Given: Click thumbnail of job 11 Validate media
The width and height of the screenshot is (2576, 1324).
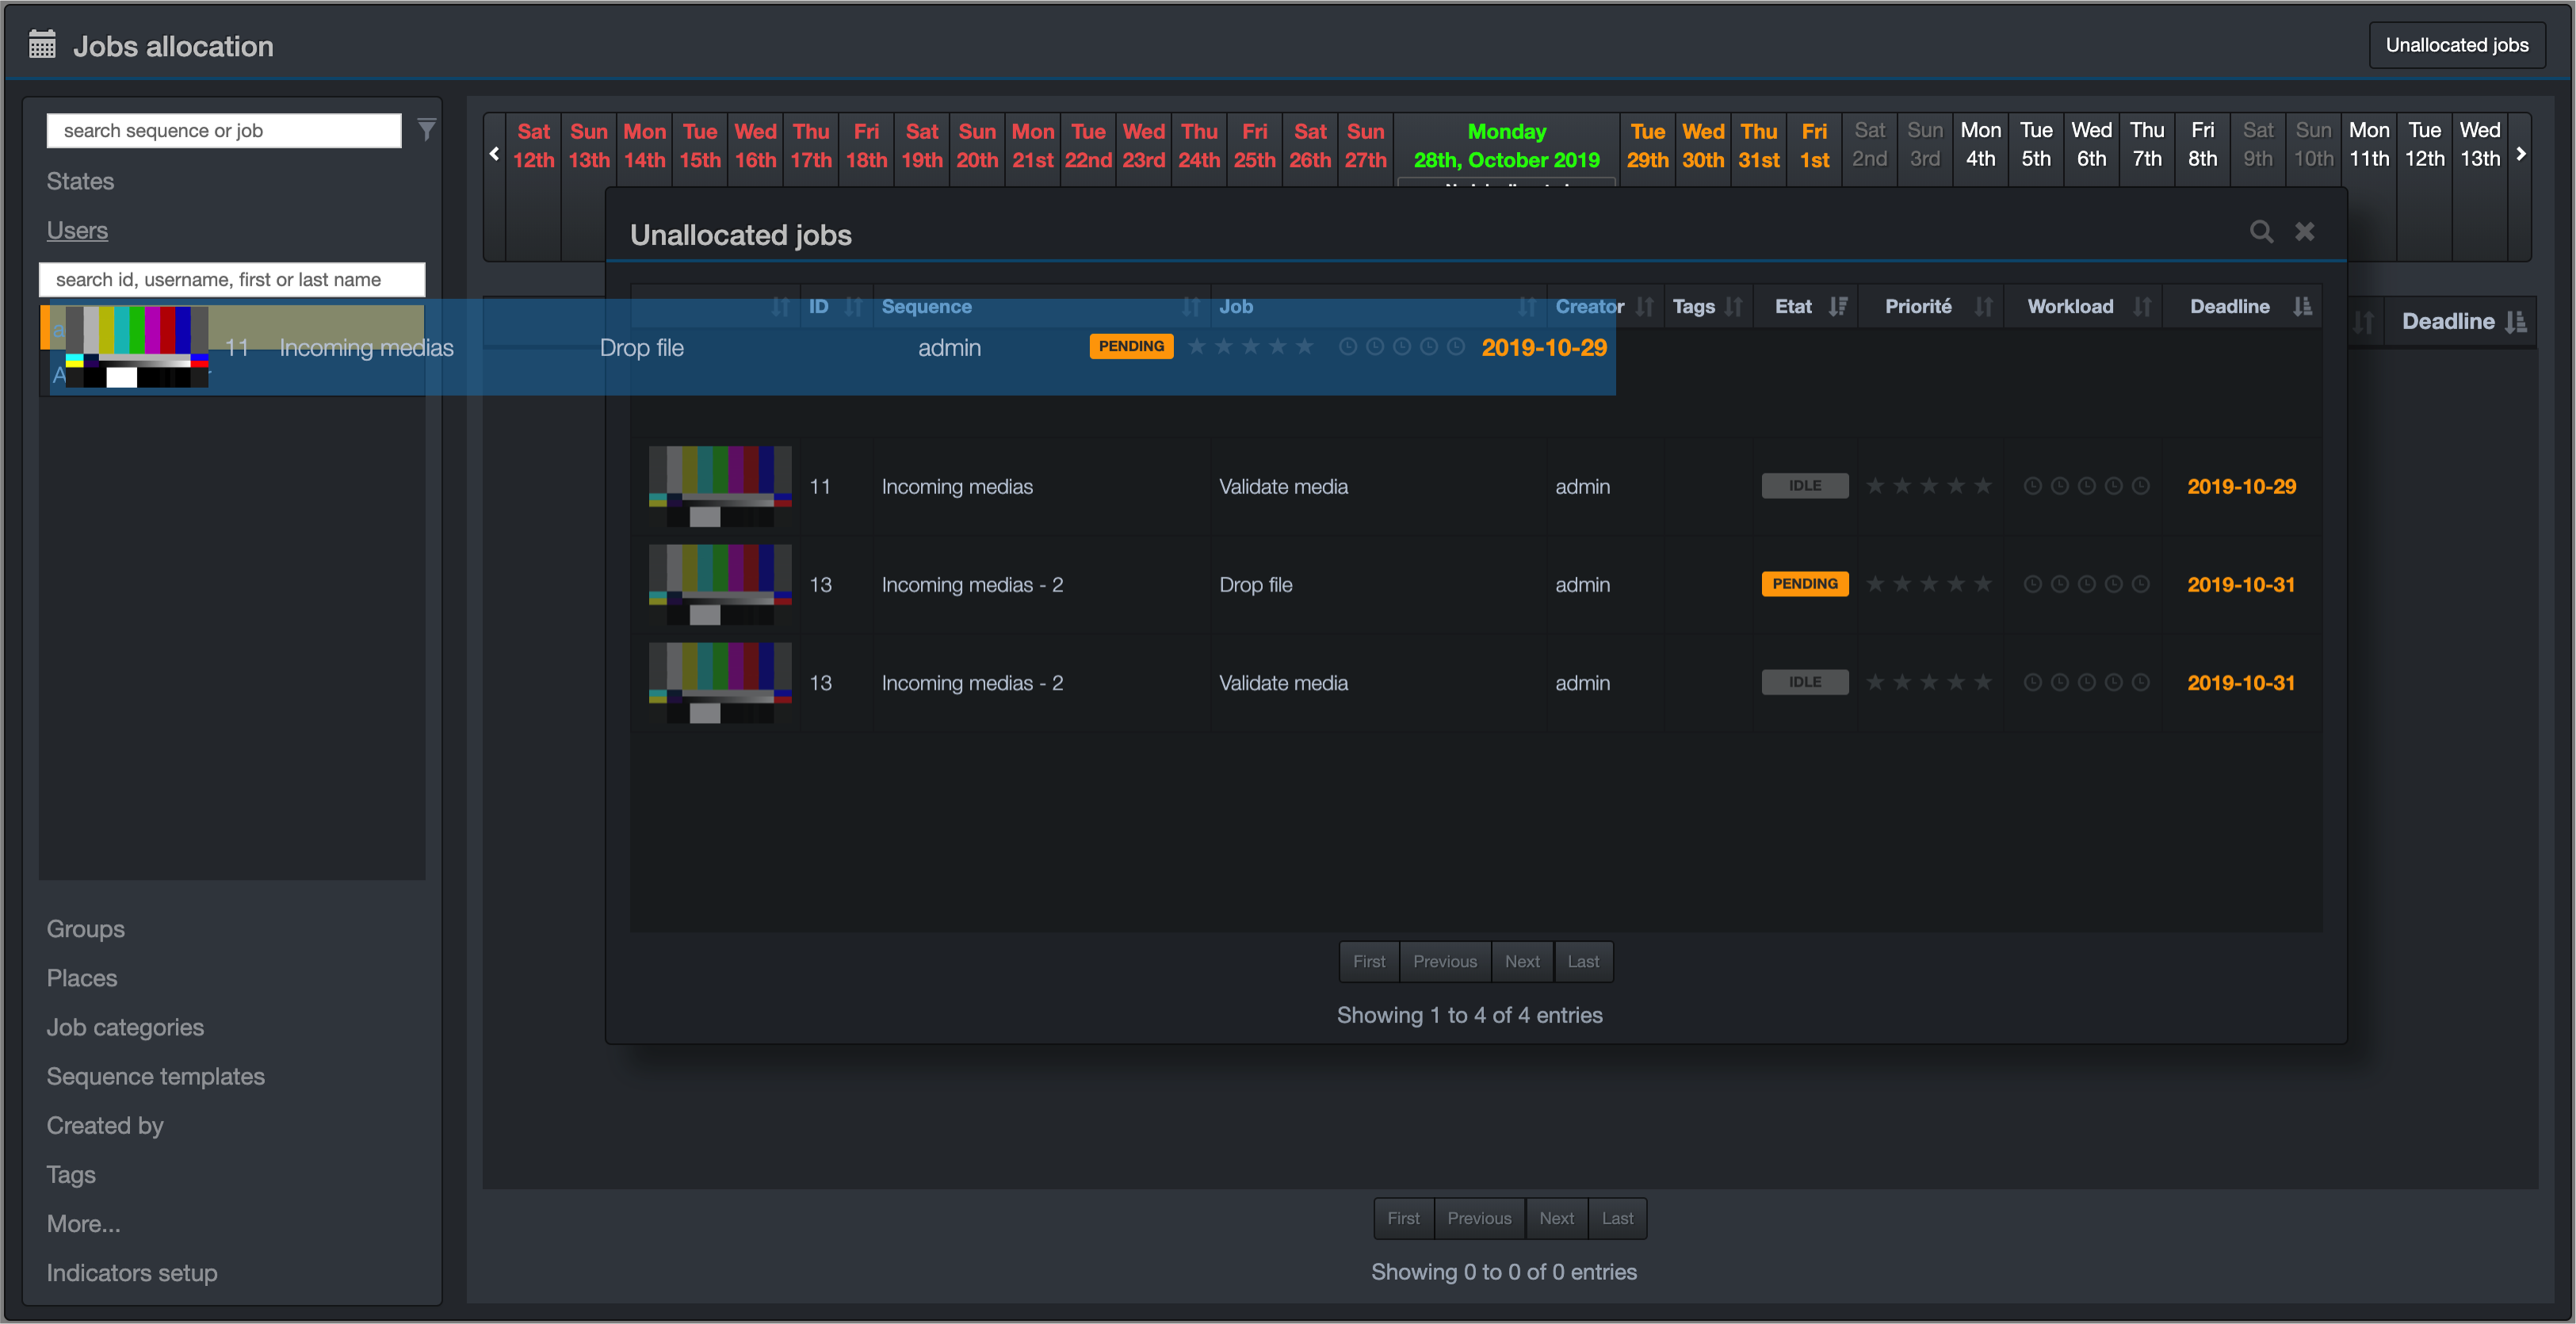Looking at the screenshot, I should point(720,486).
